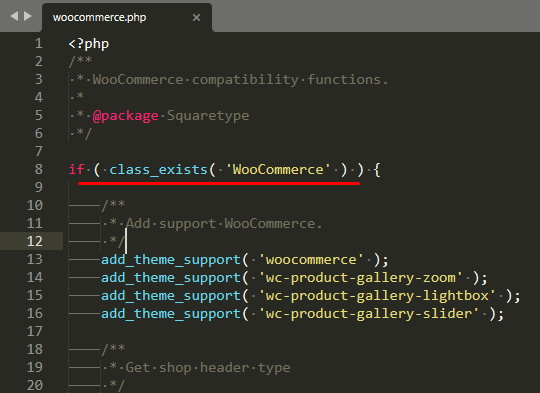The height and width of the screenshot is (393, 540).
Task: Click the word 'Squaretype'
Action: [x=208, y=116]
